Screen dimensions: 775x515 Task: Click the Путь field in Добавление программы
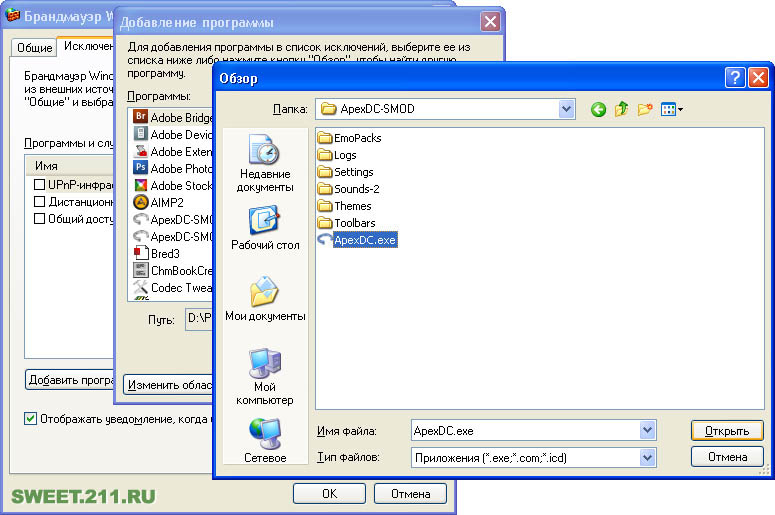click(199, 319)
